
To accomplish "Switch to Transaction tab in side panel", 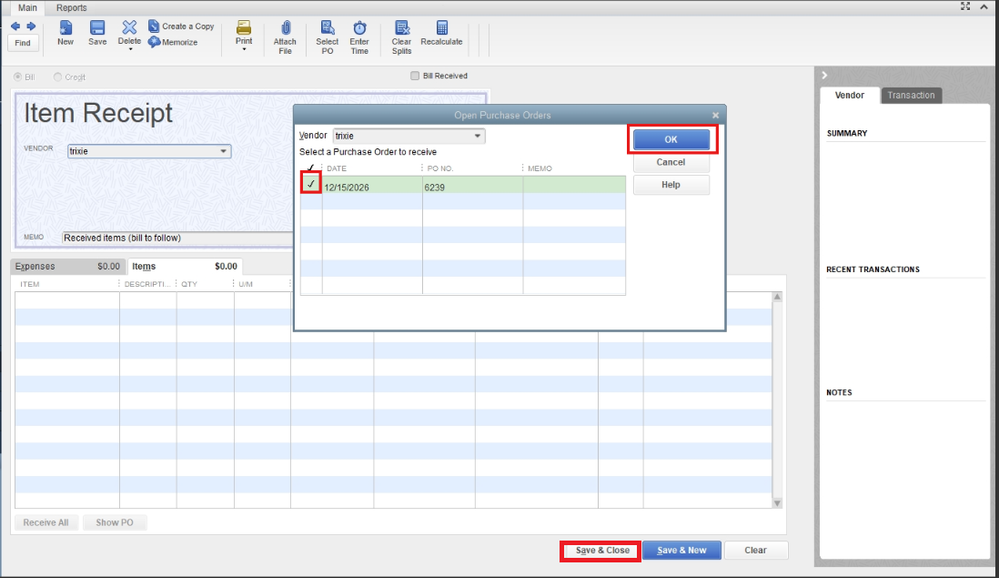I will click(x=911, y=95).
